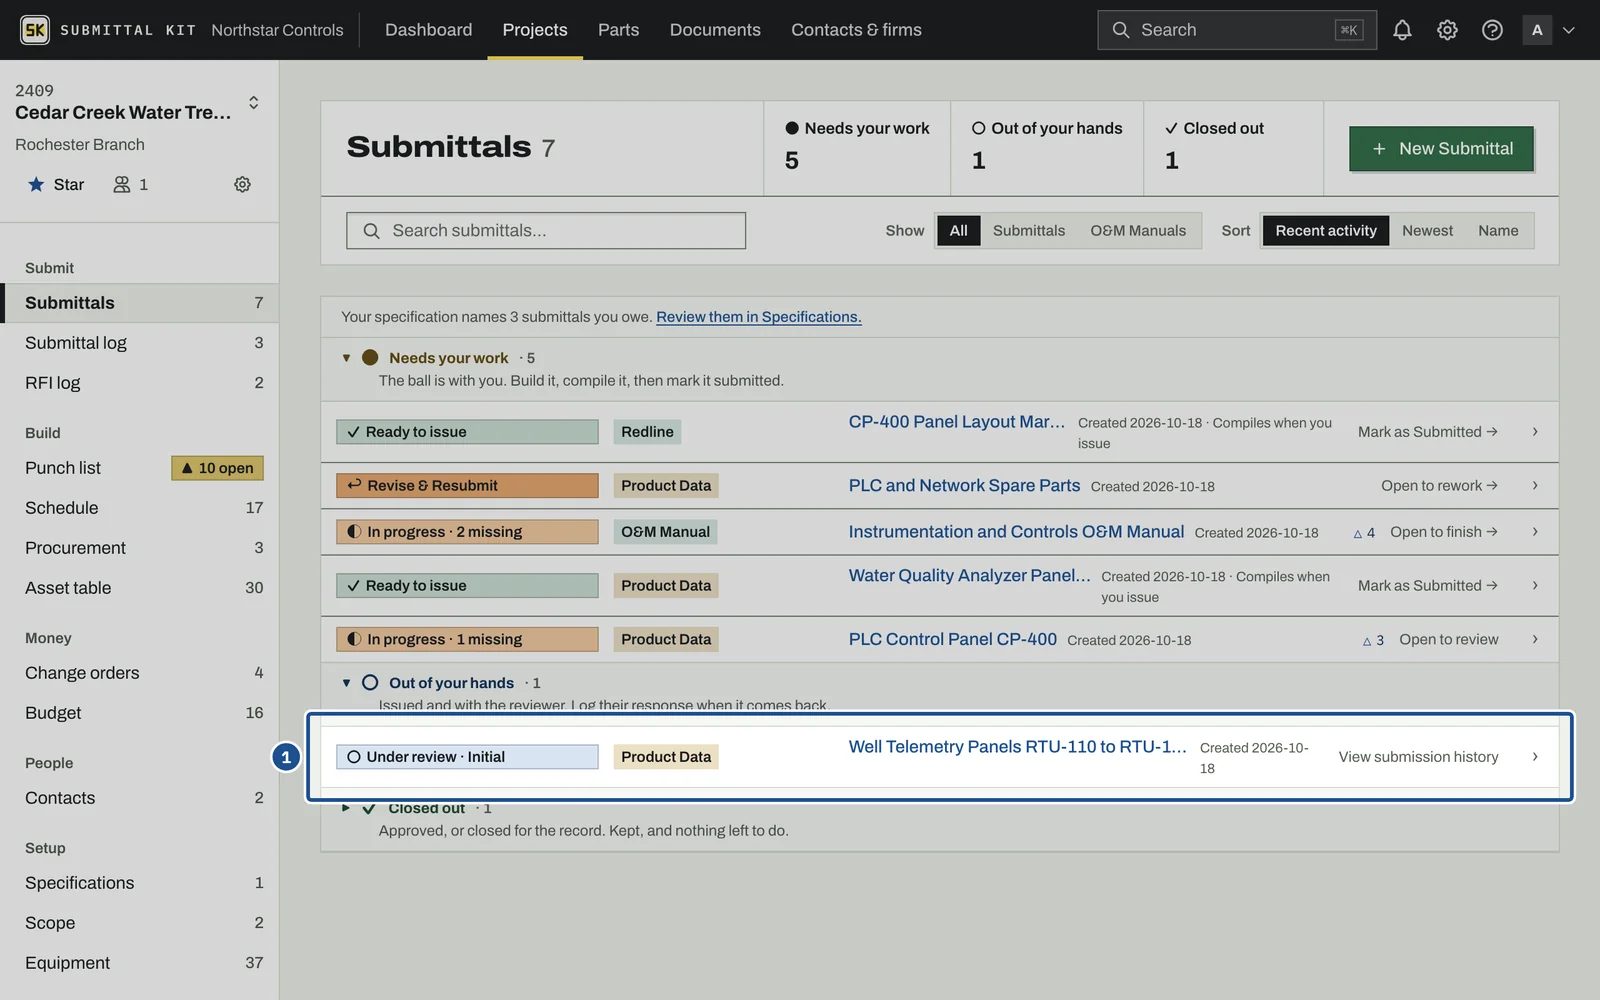Screen dimensions: 1600x1000
Task: Open Contacts & firms tab
Action: [x=856, y=30]
